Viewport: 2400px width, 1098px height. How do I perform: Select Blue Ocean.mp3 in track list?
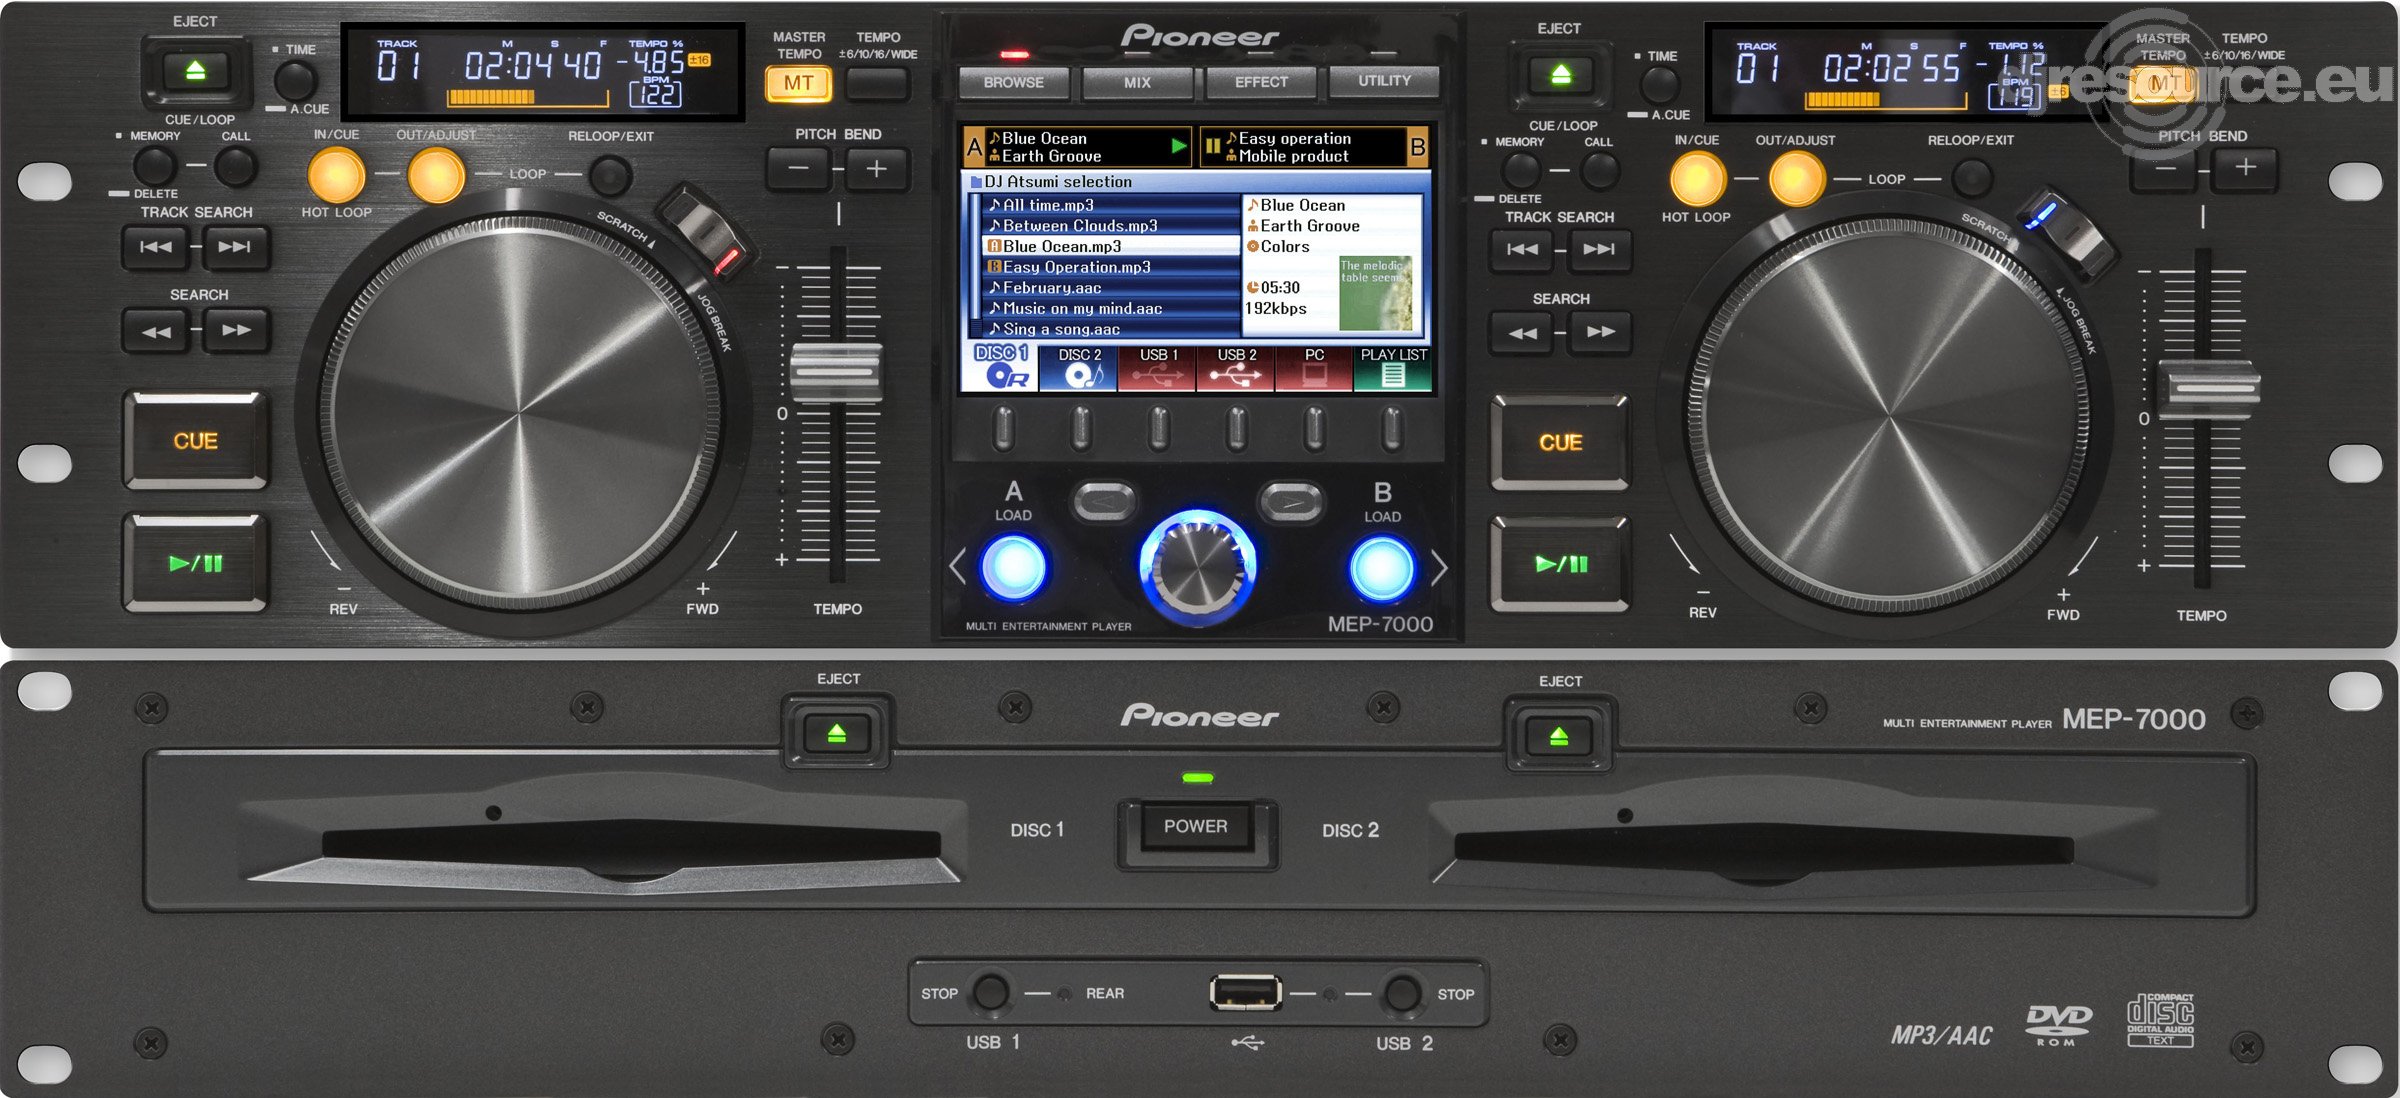click(x=1111, y=246)
